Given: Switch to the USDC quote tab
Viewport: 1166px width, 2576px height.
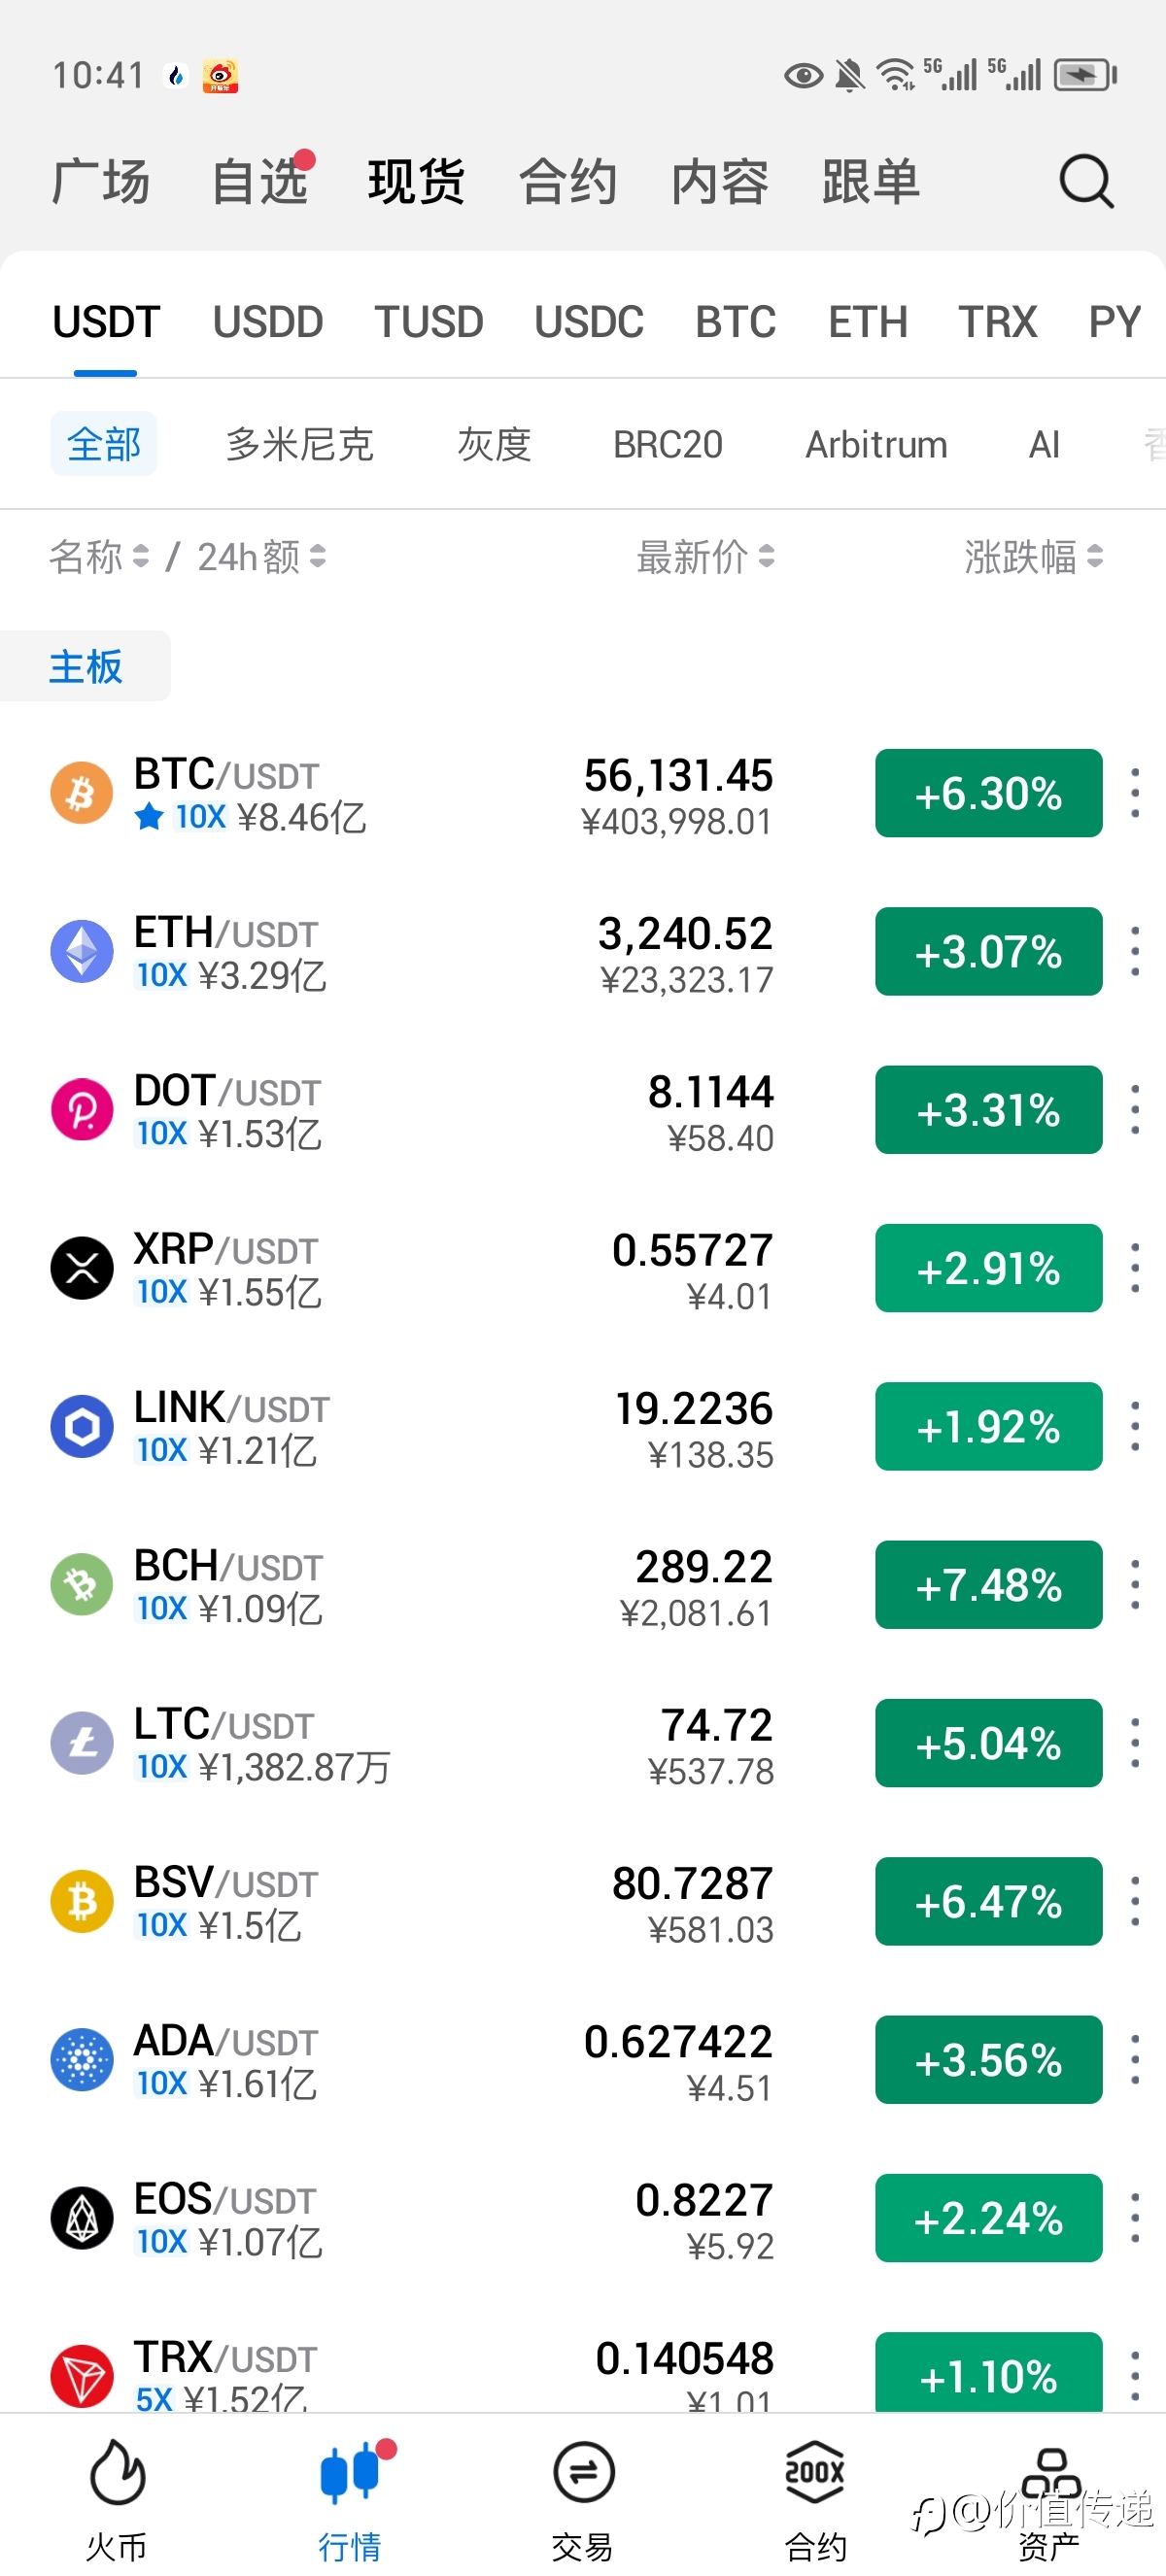Looking at the screenshot, I should pos(589,322).
